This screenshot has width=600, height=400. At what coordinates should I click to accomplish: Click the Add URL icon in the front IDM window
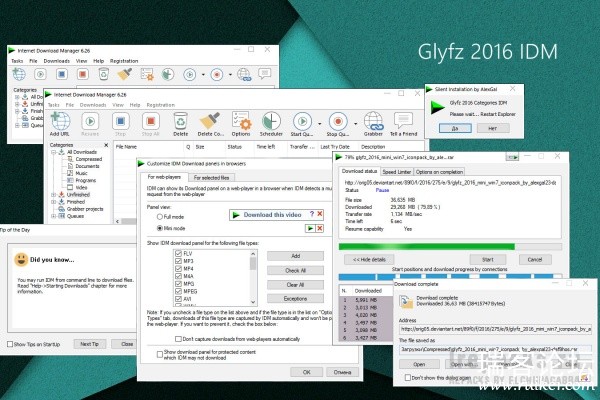coord(60,122)
